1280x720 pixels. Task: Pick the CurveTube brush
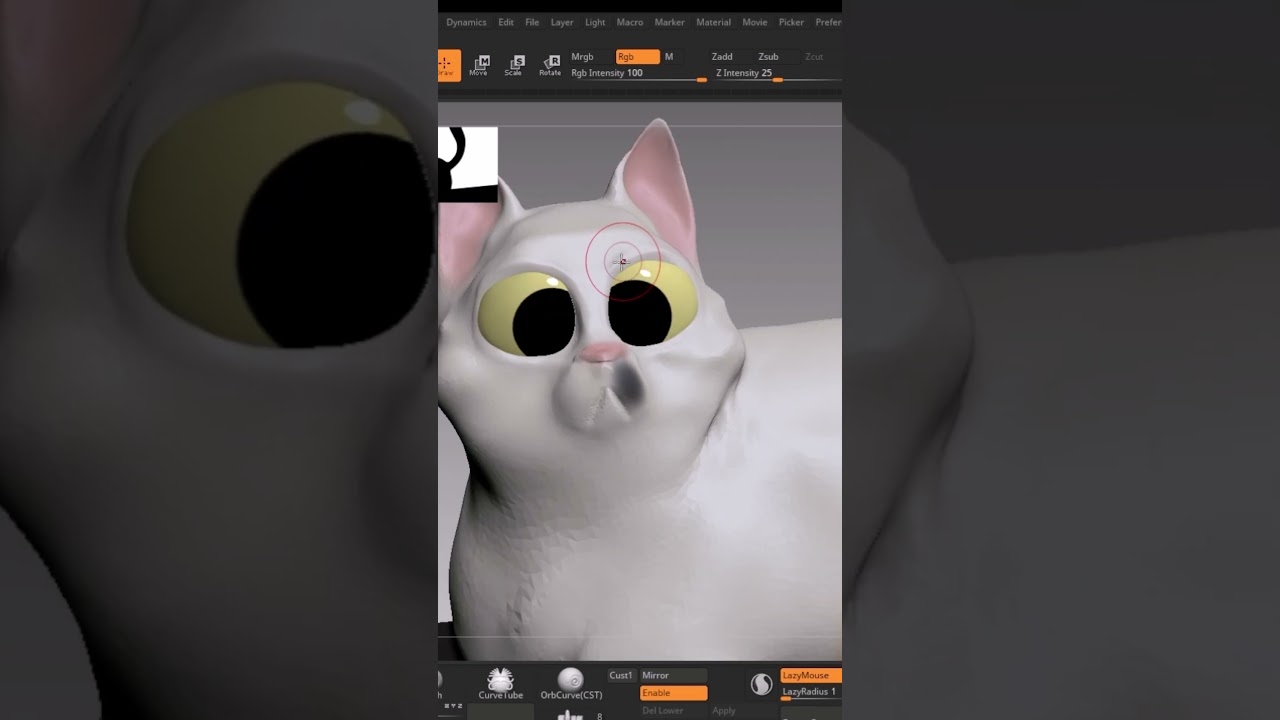click(500, 683)
